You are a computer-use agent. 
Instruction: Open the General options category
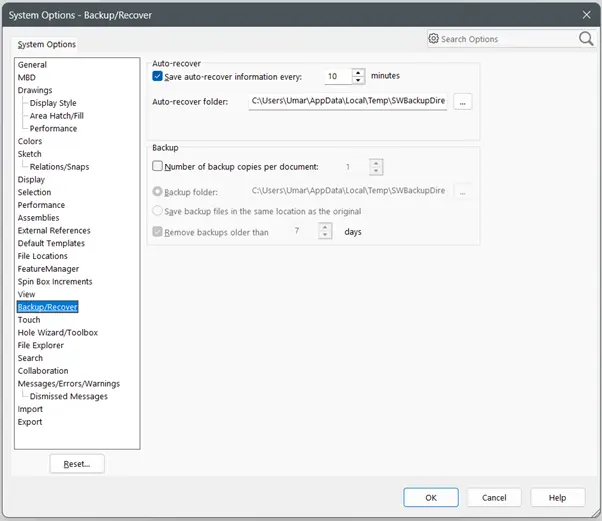pos(32,65)
